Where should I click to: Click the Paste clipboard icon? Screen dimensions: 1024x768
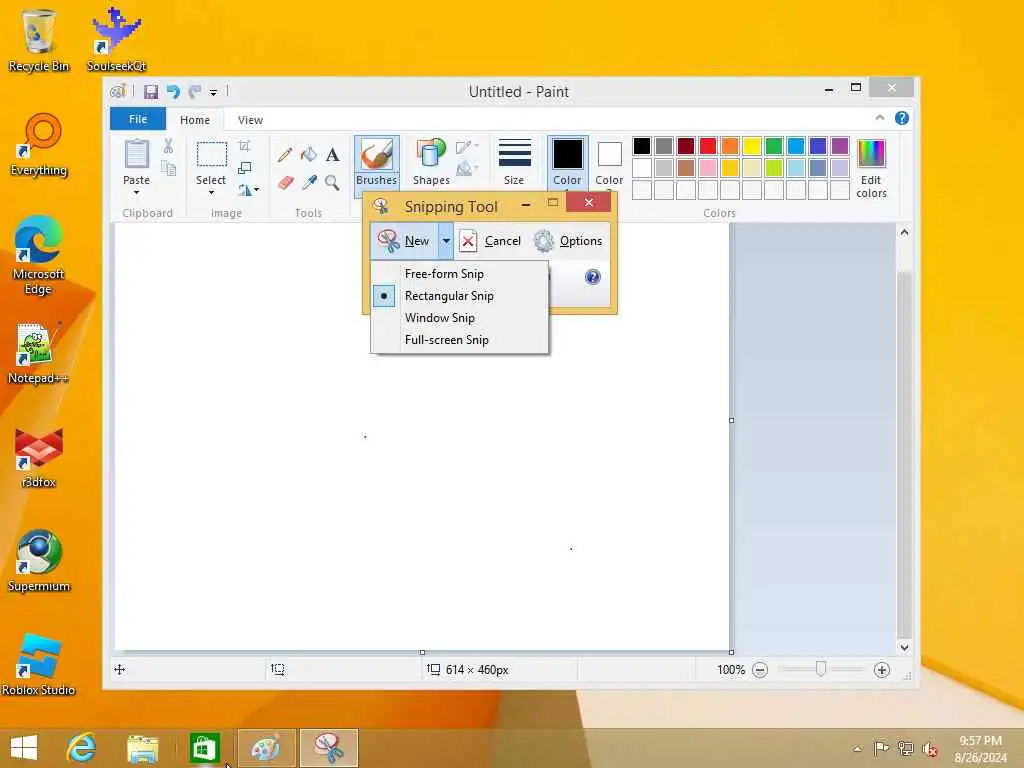pos(136,154)
